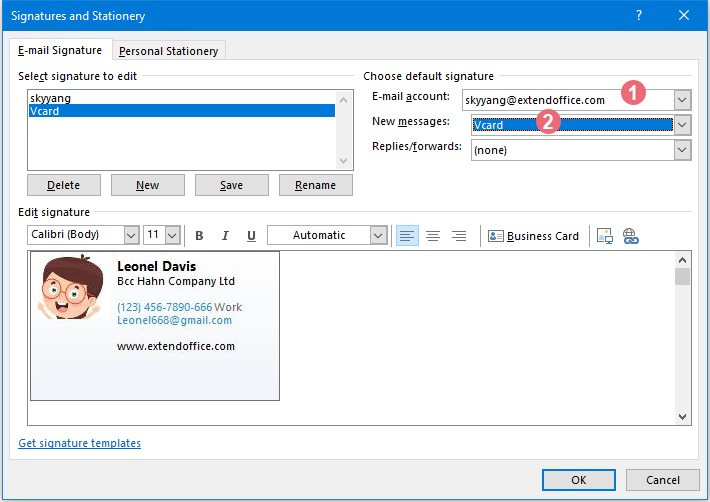Click the phone number (123) 456-7890-666
710x502 pixels.
click(x=164, y=307)
